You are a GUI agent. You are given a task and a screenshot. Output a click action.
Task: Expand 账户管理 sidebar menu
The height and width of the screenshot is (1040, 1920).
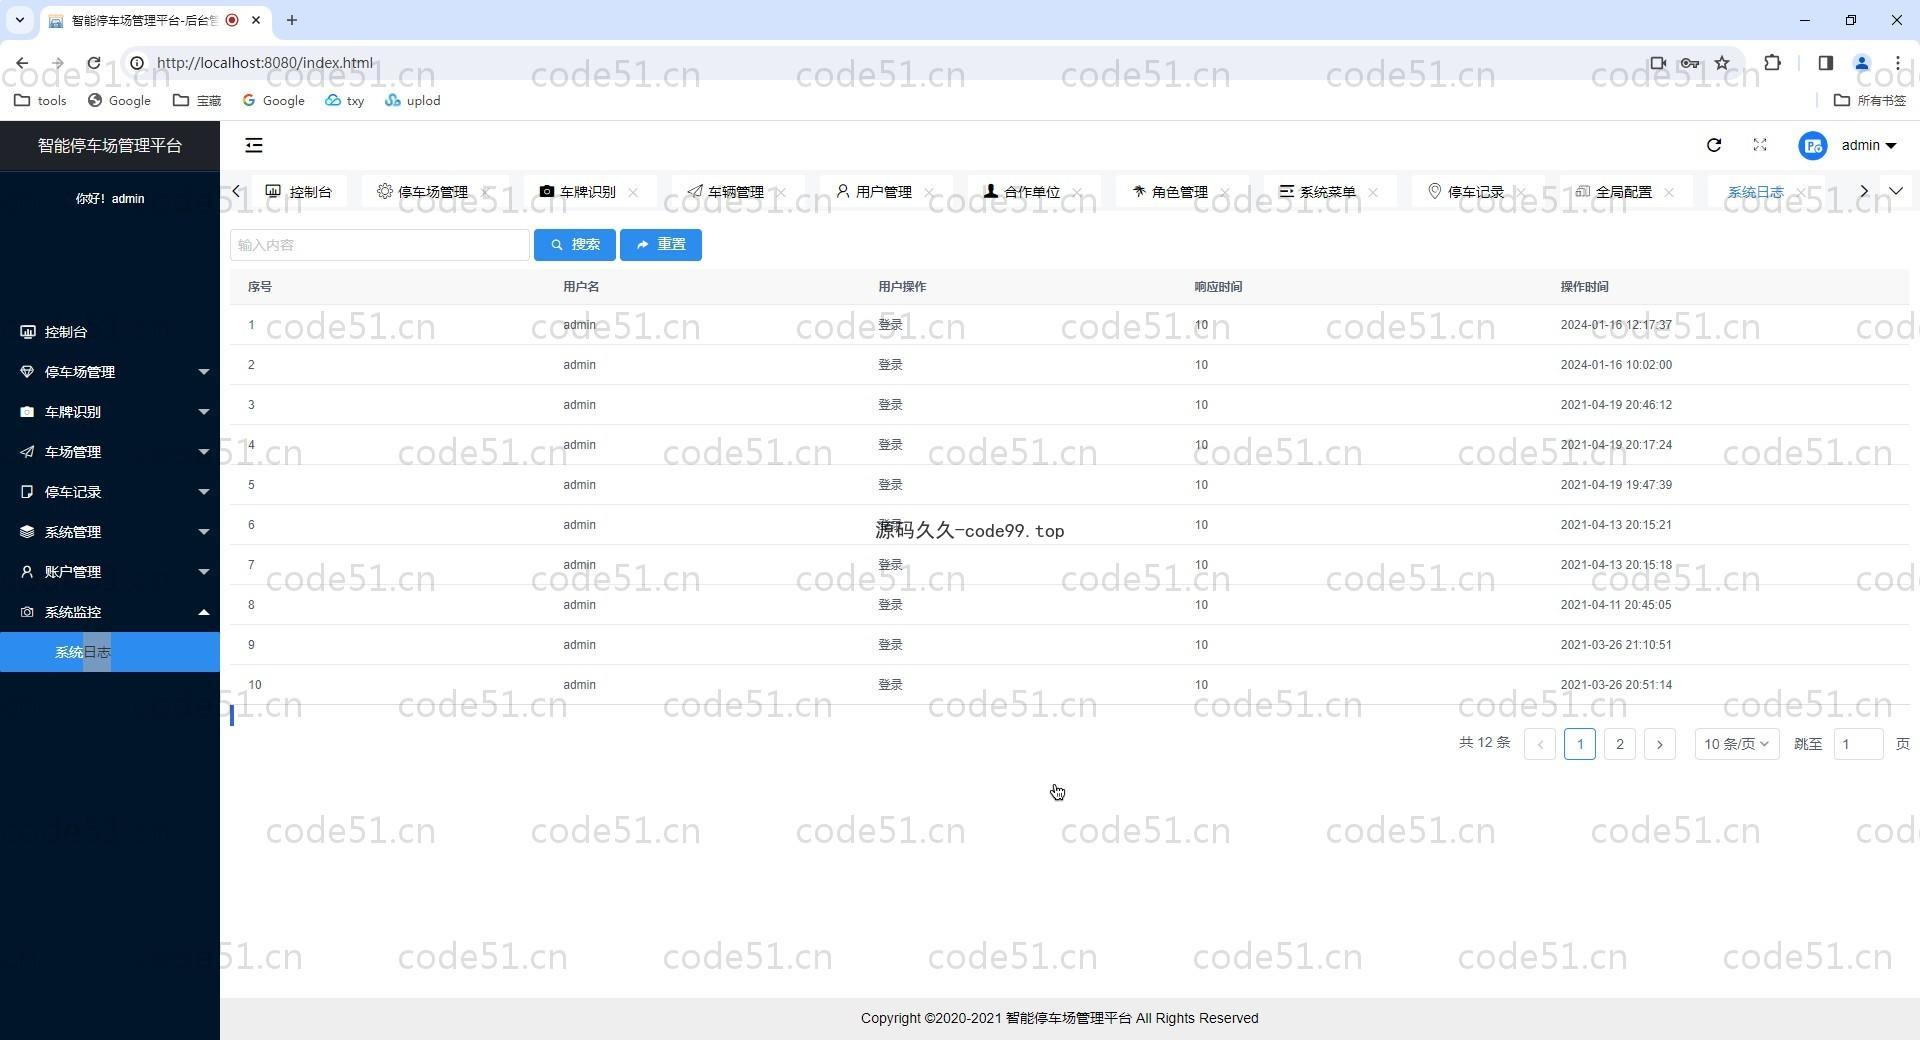coord(110,572)
